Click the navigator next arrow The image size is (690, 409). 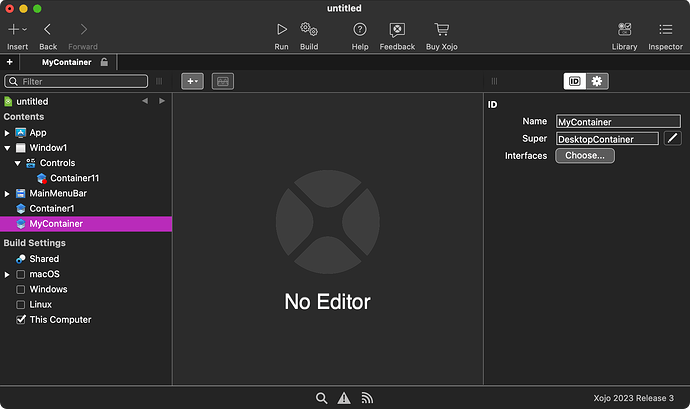161,101
